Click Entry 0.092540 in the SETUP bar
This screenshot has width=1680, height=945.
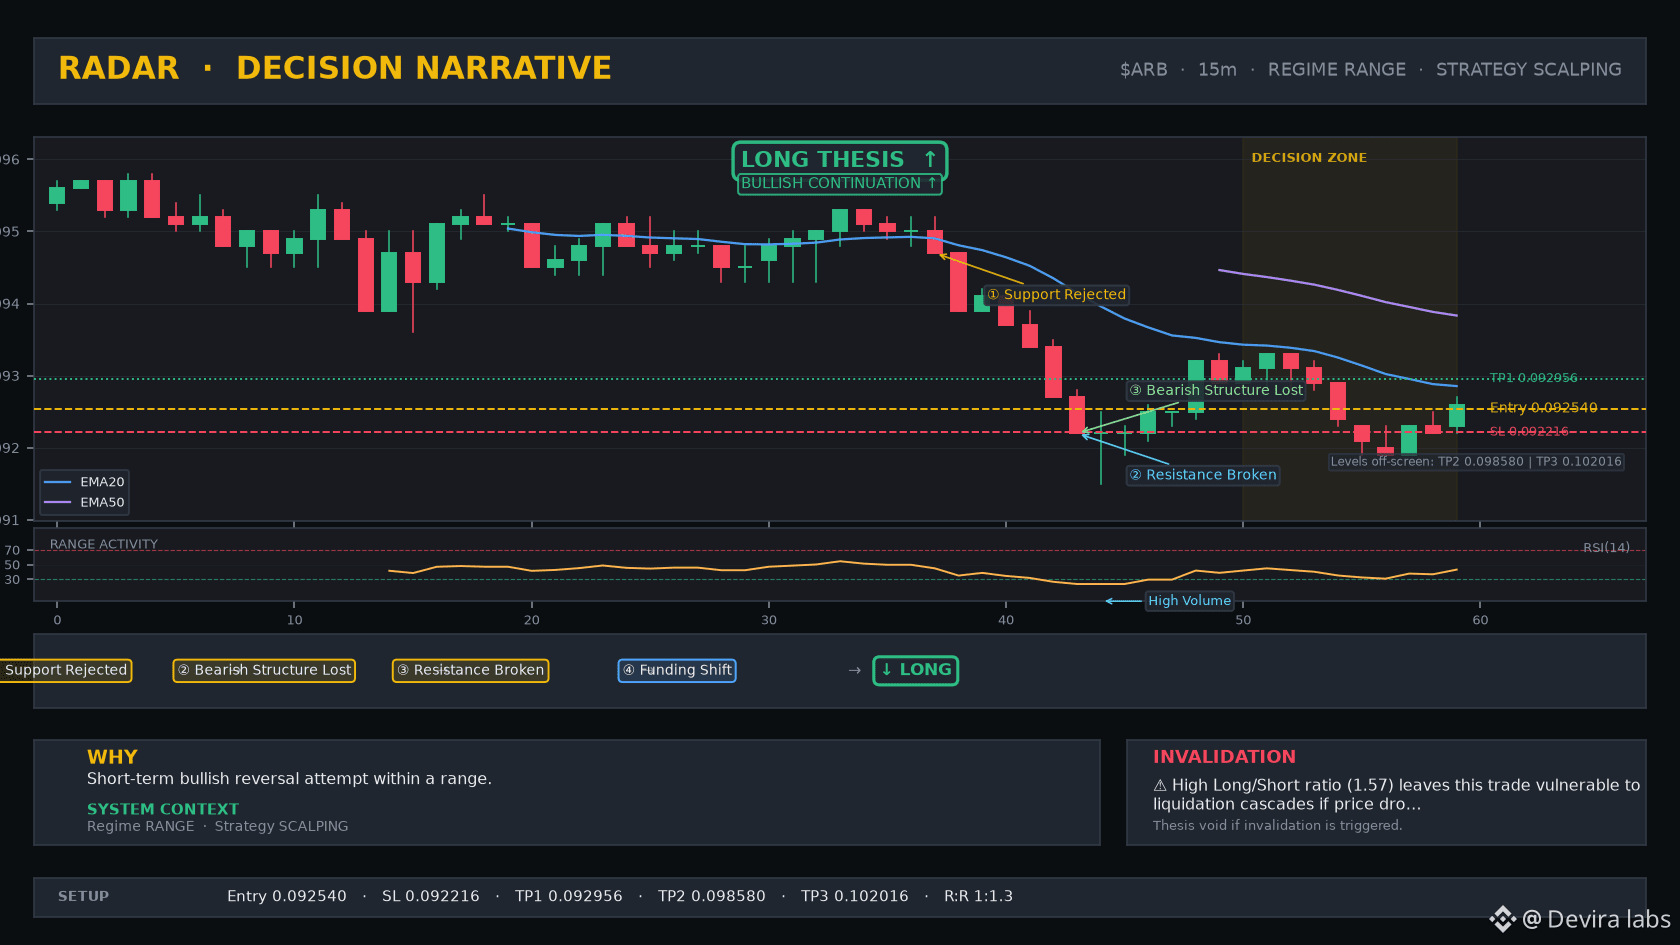click(x=287, y=896)
